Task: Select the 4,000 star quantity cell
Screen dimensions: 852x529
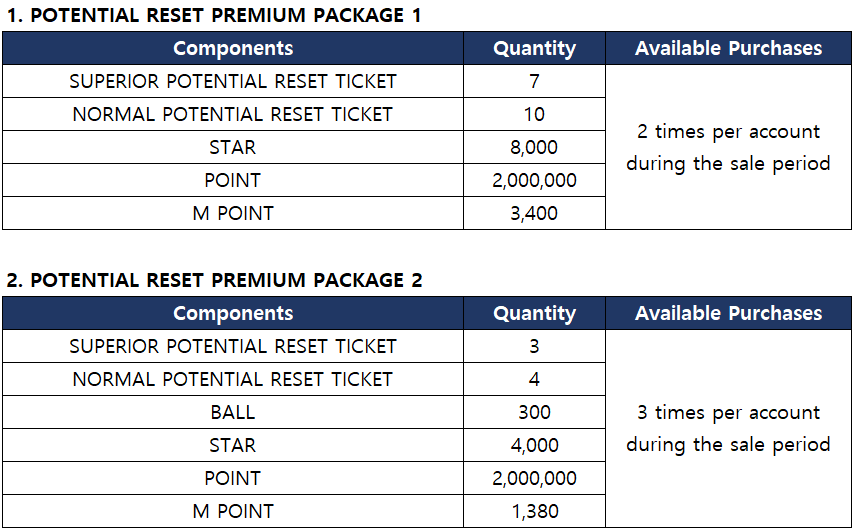Action: (534, 445)
